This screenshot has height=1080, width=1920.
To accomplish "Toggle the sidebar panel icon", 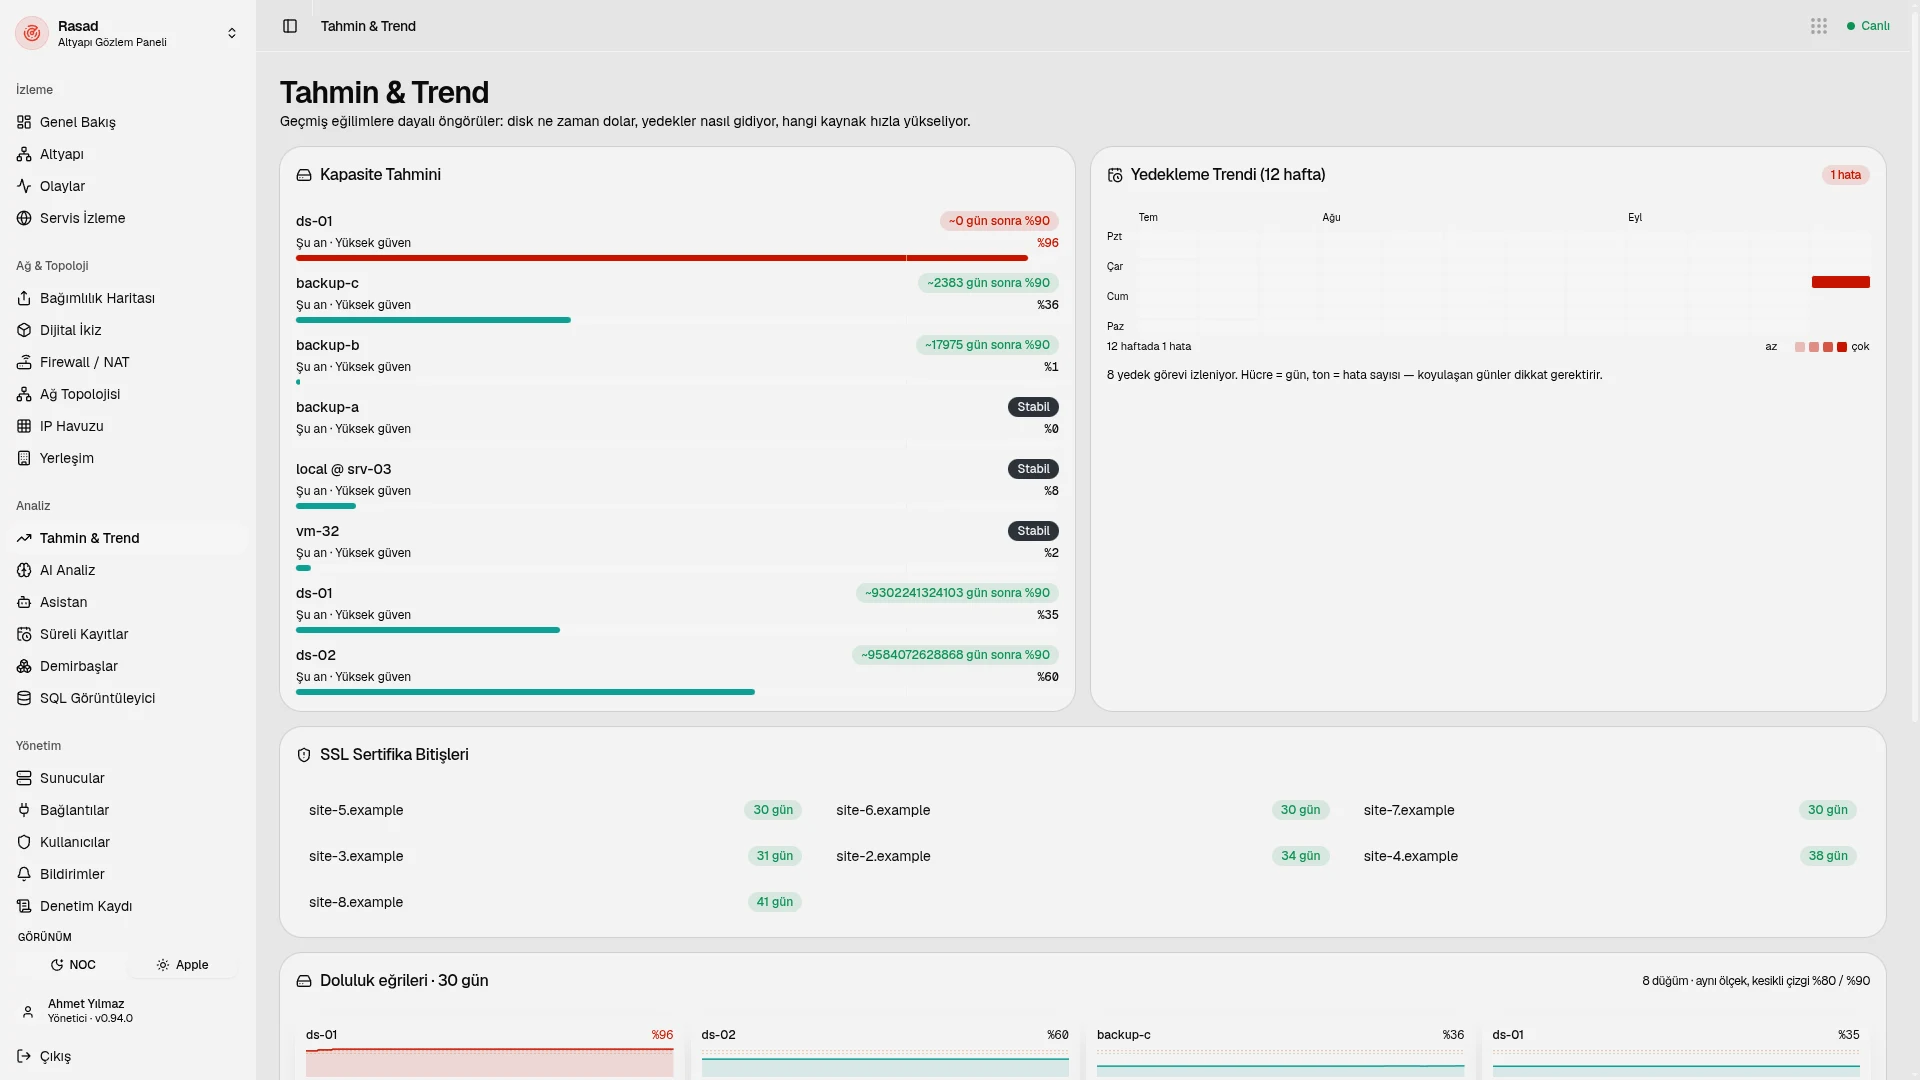I will tap(290, 26).
